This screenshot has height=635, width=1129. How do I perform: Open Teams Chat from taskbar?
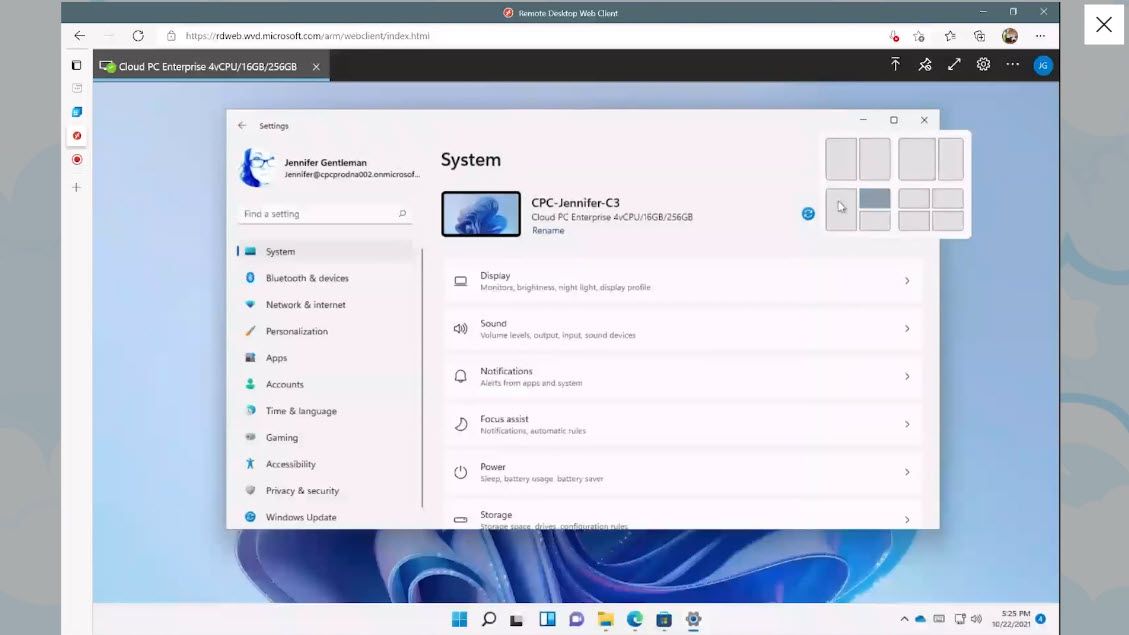(576, 619)
